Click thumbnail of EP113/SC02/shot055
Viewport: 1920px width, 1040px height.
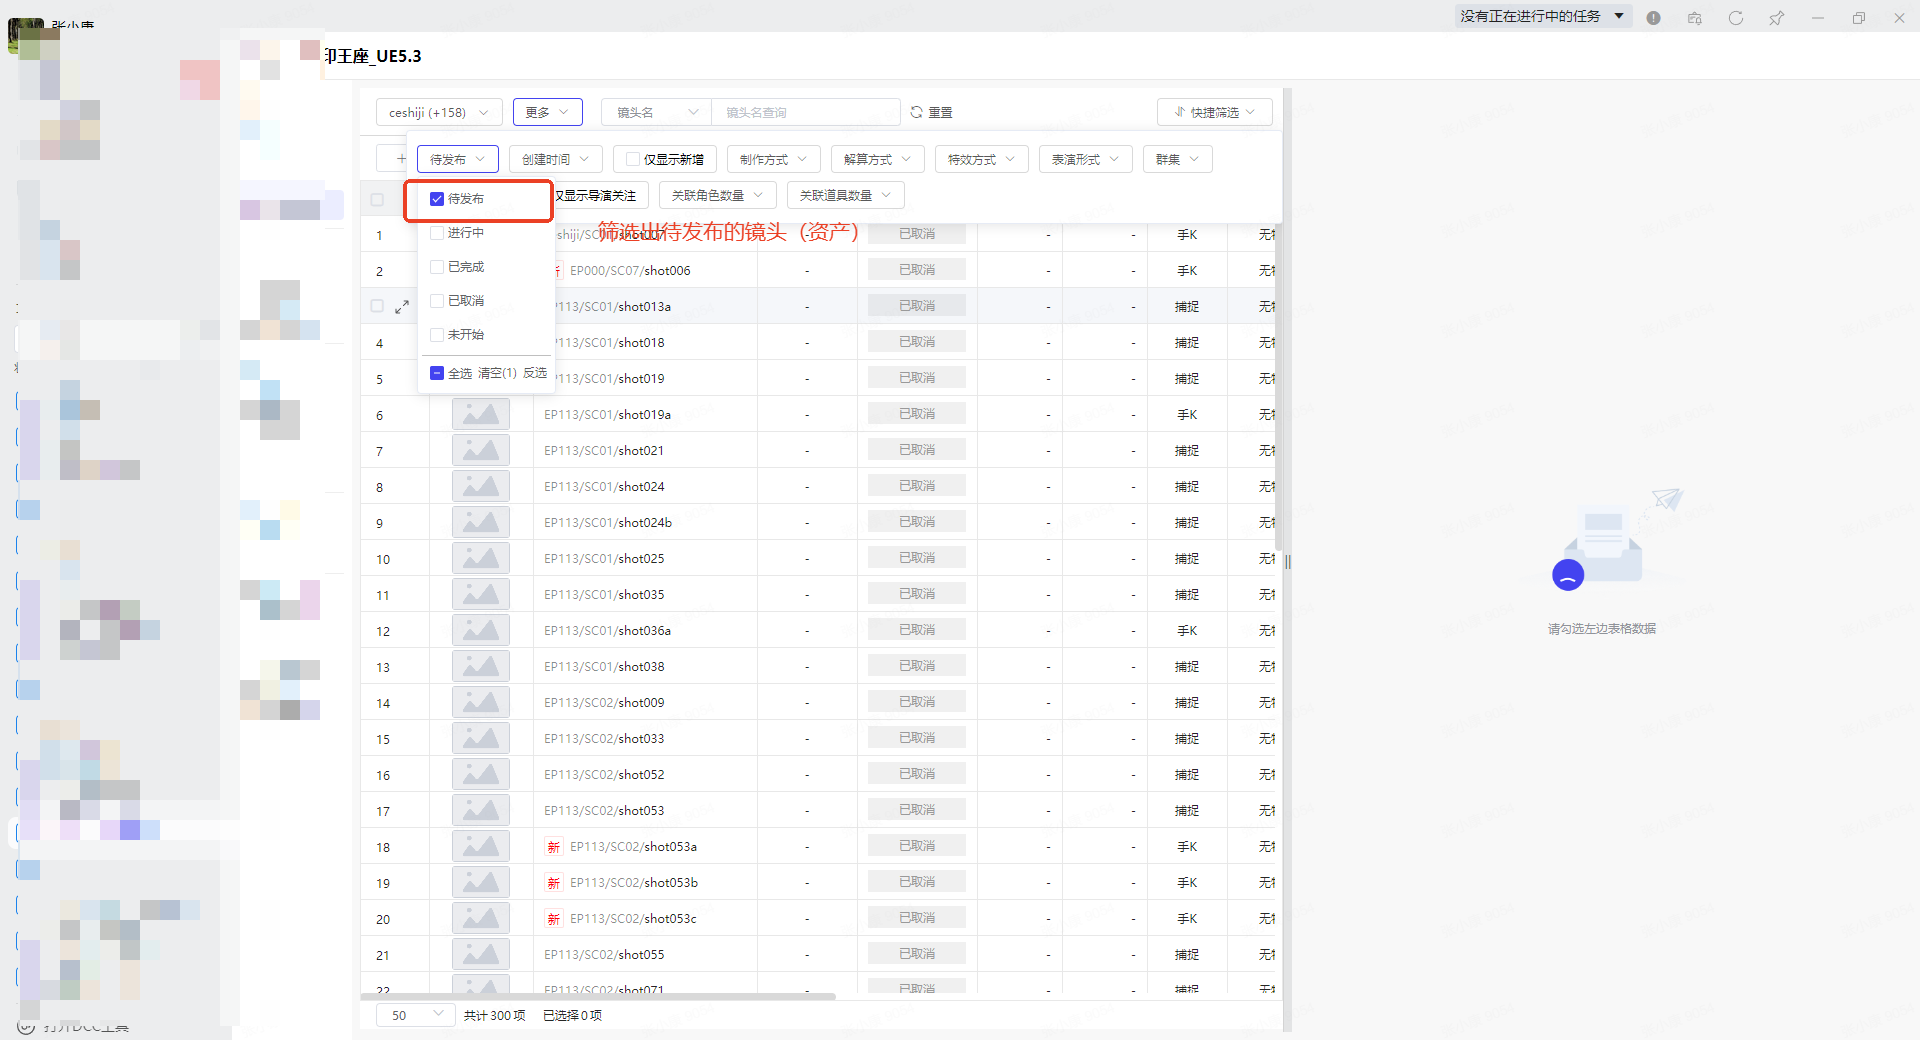[481, 954]
